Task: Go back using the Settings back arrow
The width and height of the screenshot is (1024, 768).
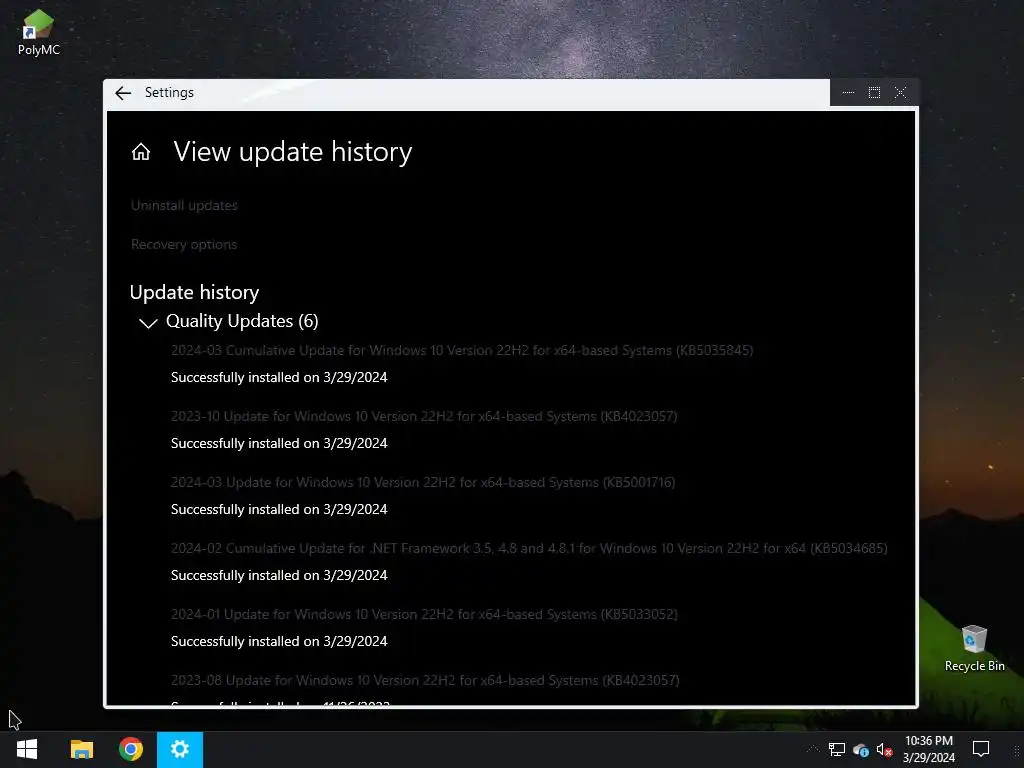Action: click(123, 93)
